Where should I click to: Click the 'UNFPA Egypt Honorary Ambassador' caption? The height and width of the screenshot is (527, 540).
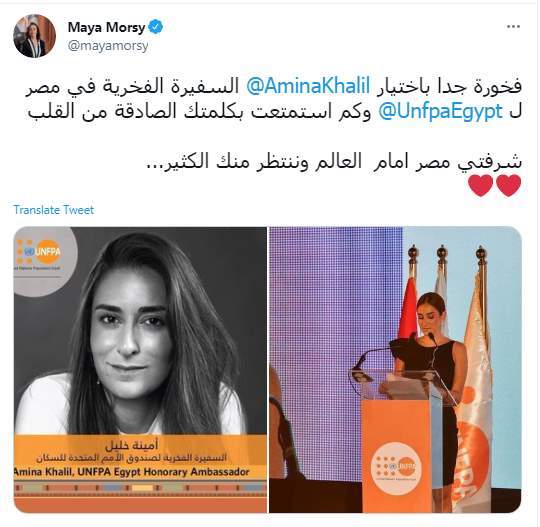click(x=163, y=472)
